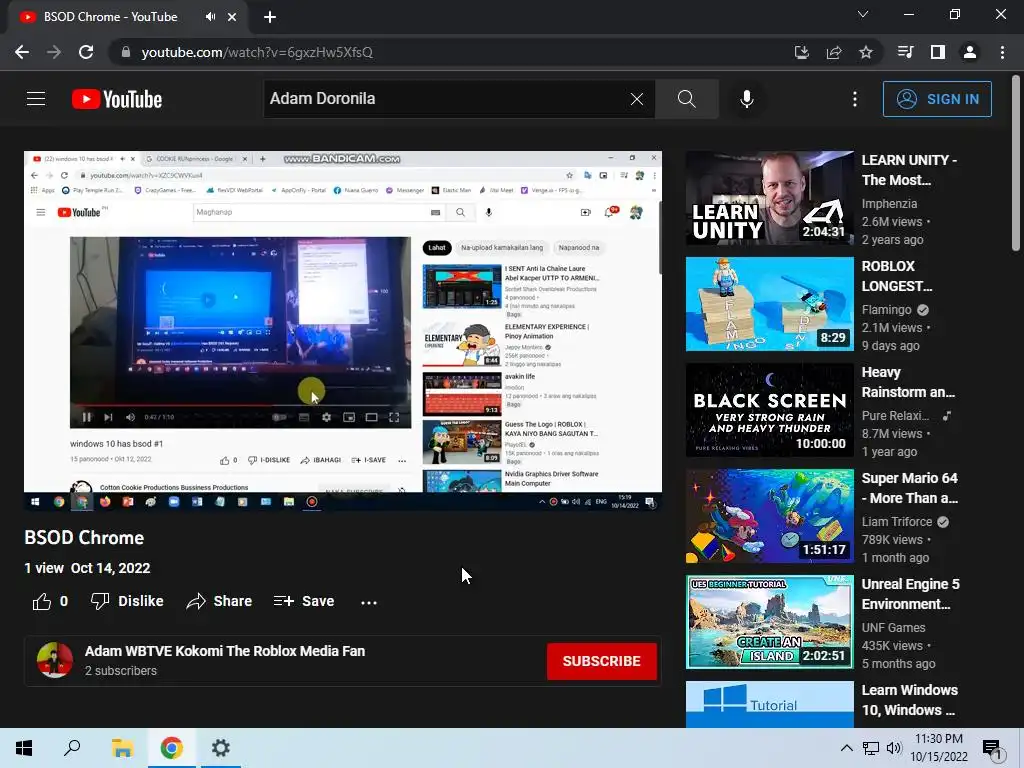Click the SIGN IN button
This screenshot has height=768, width=1024.
pyautogui.click(x=937, y=99)
